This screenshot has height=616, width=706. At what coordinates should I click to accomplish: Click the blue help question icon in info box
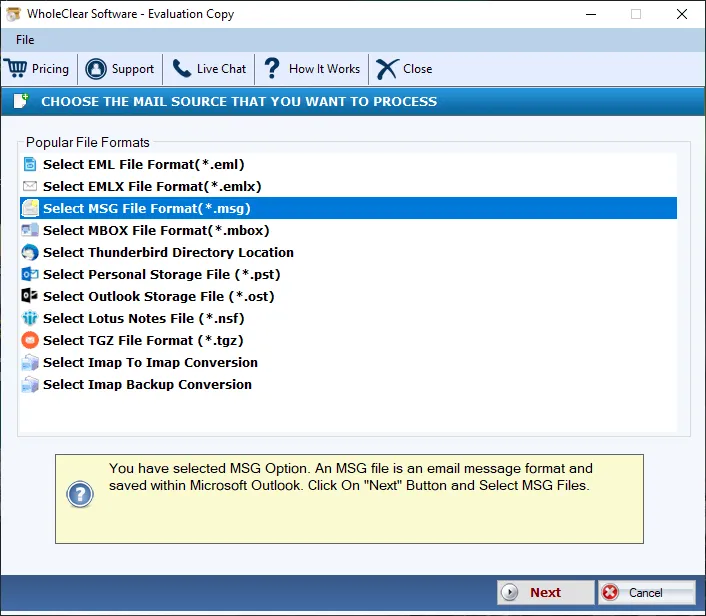[x=80, y=494]
